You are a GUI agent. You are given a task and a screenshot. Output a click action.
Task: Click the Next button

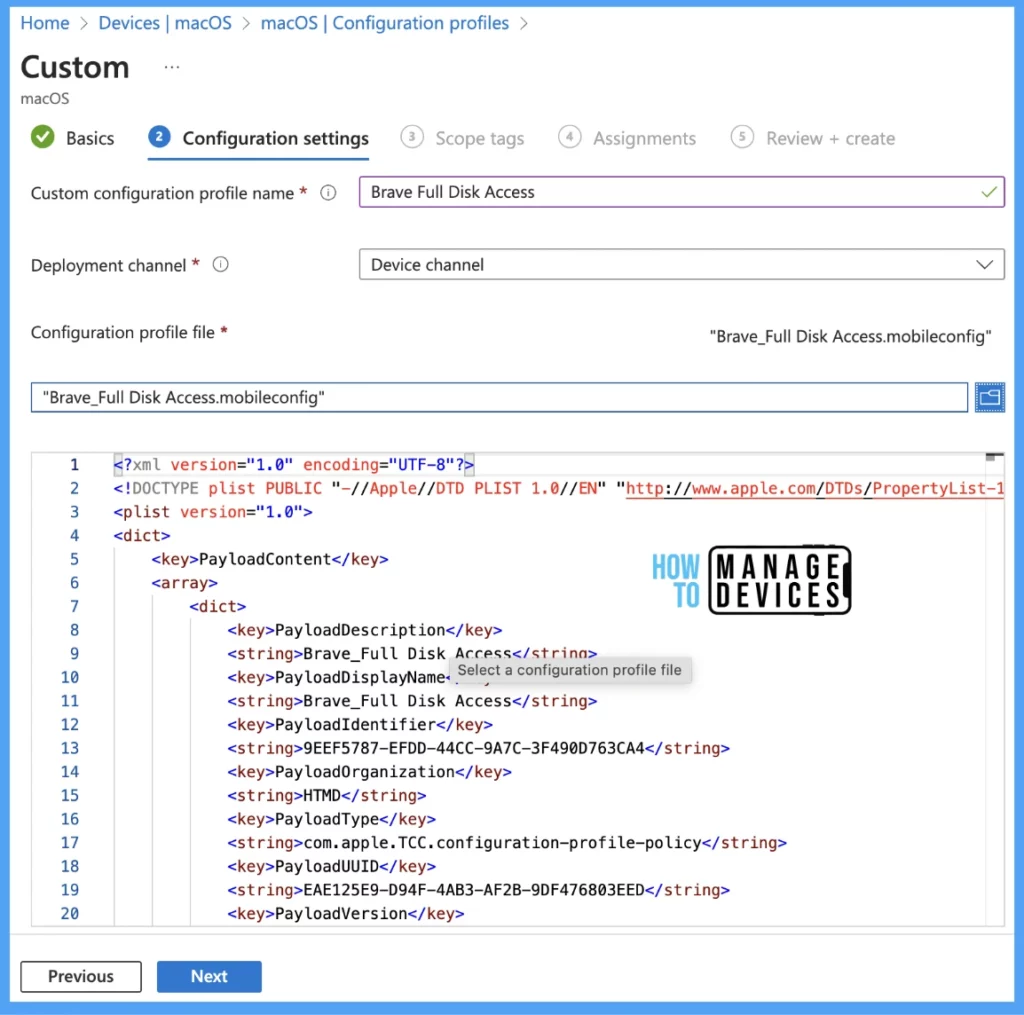[x=209, y=976]
